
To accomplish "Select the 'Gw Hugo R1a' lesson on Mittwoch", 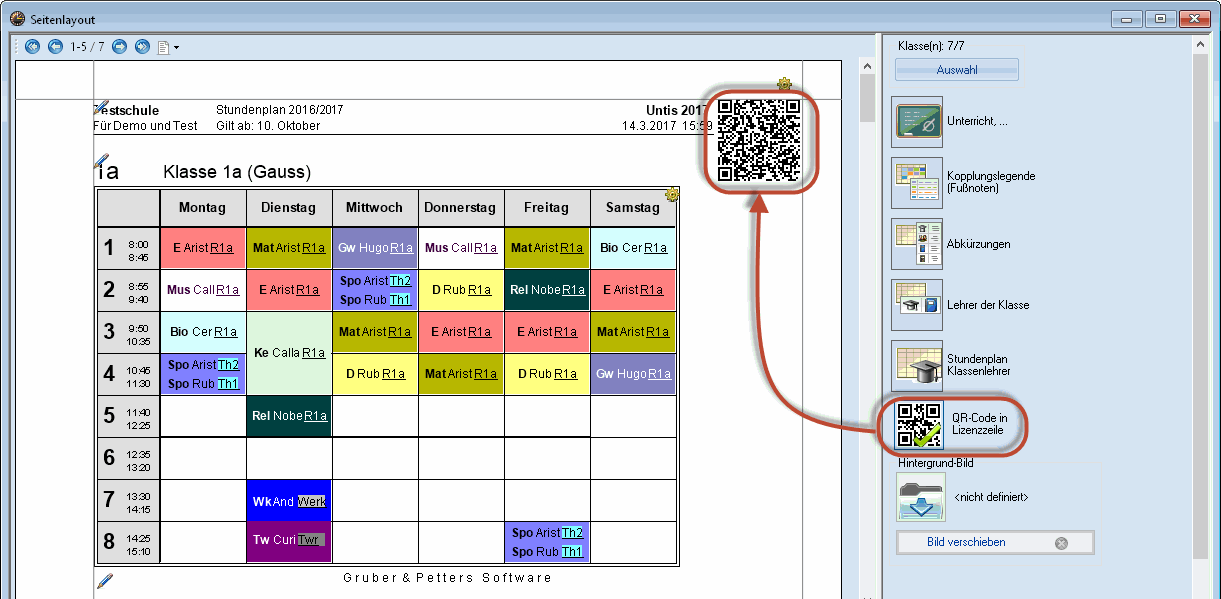I will pos(375,248).
